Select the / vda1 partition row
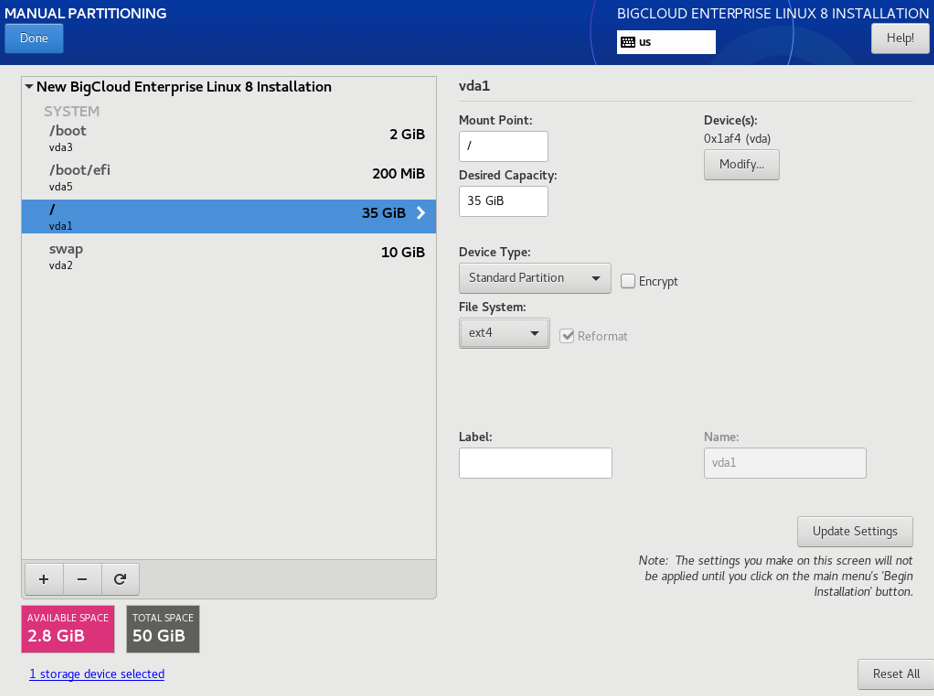934x696 pixels. click(x=229, y=216)
